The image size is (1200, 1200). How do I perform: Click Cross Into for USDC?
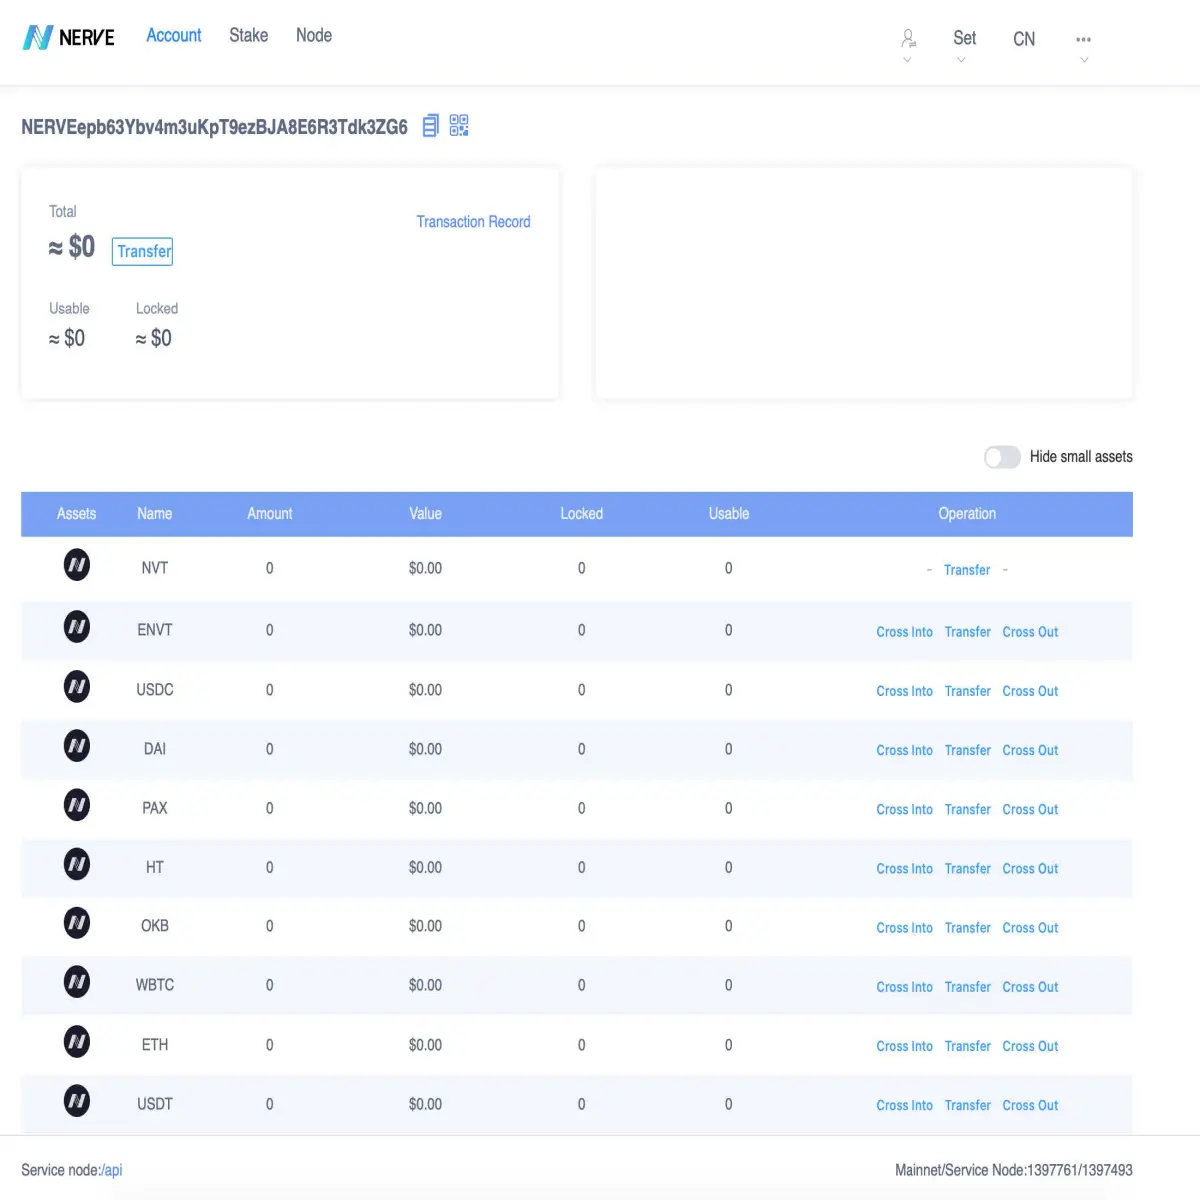tap(904, 691)
